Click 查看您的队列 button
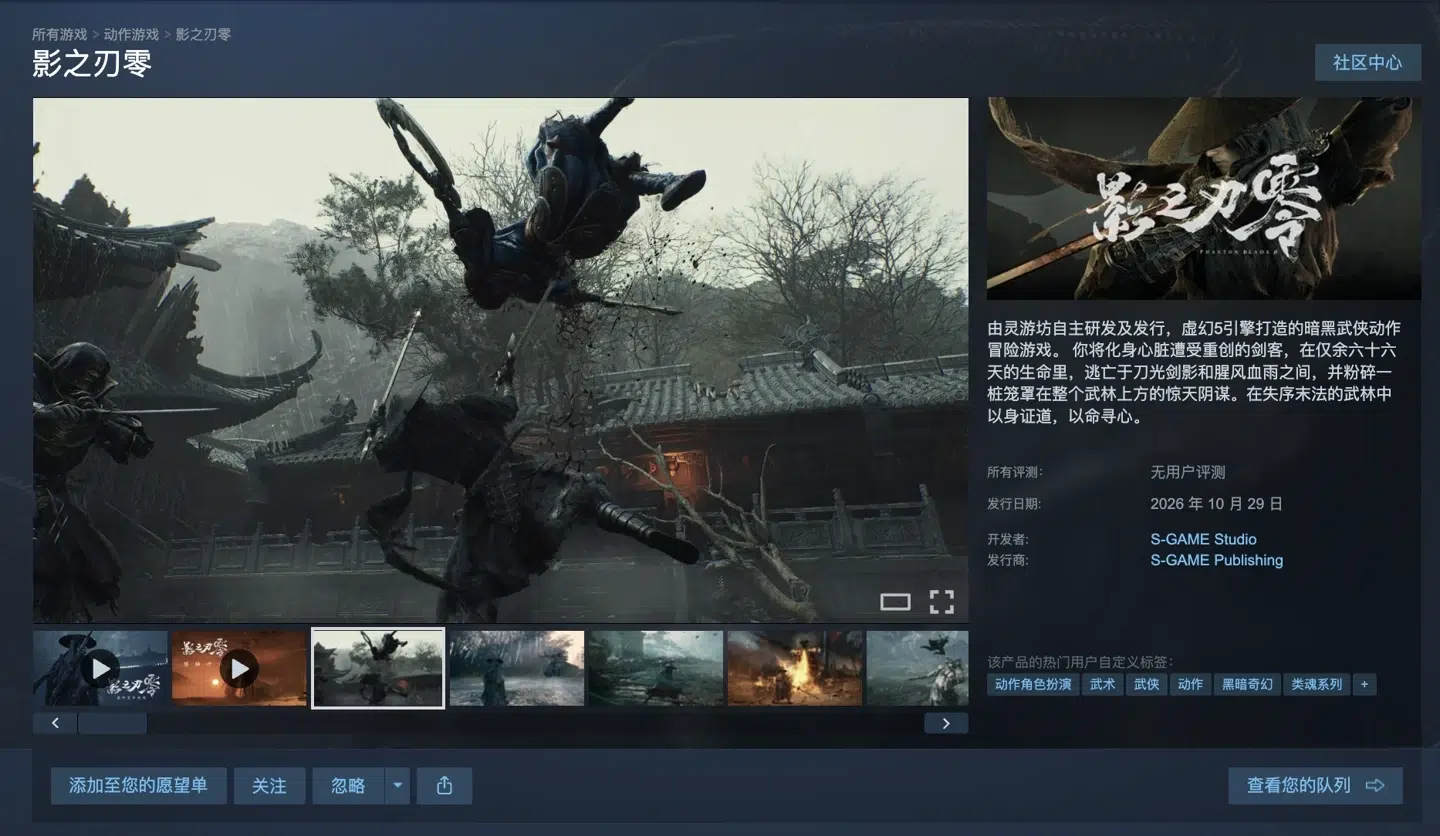The height and width of the screenshot is (836, 1440). (1315, 786)
